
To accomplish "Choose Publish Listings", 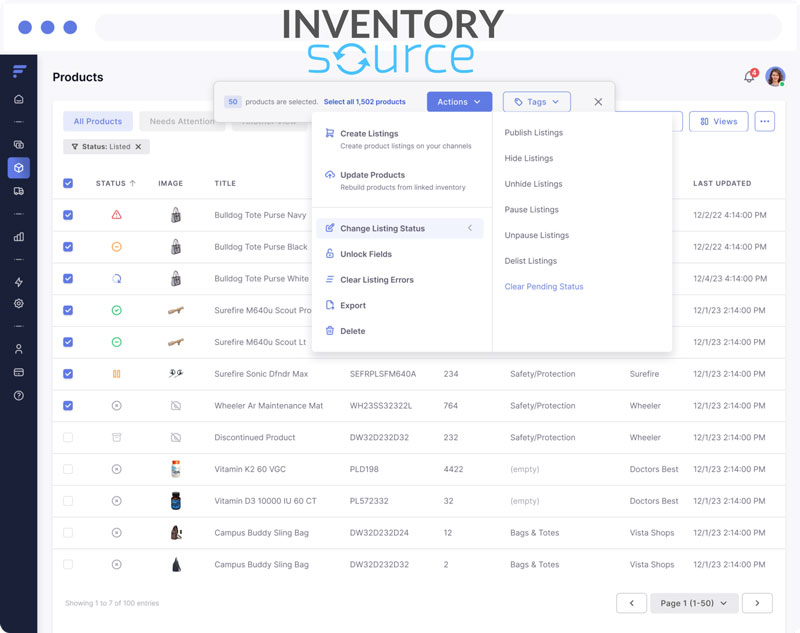I will [x=534, y=133].
